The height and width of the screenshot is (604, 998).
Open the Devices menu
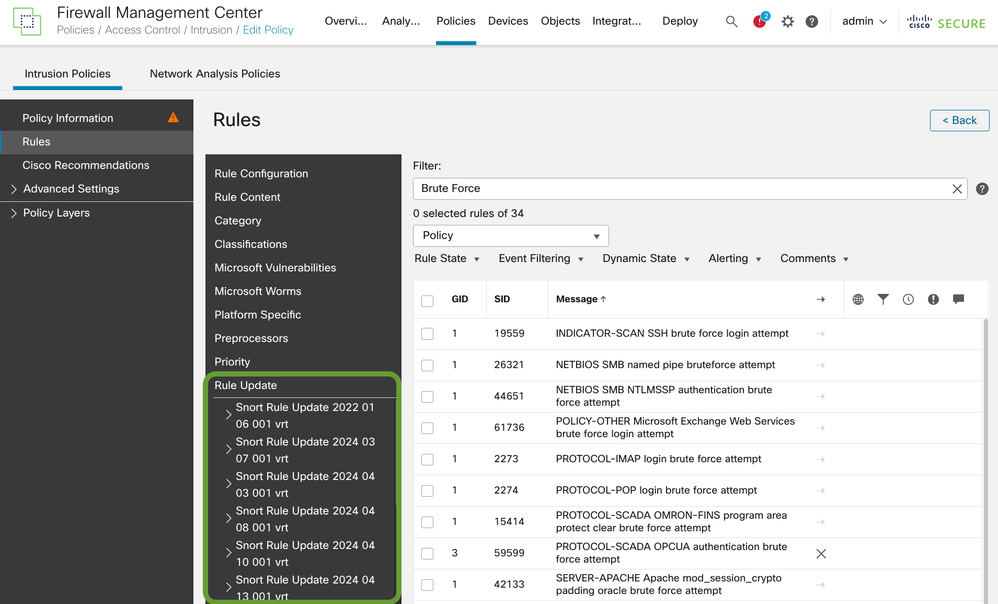(508, 21)
